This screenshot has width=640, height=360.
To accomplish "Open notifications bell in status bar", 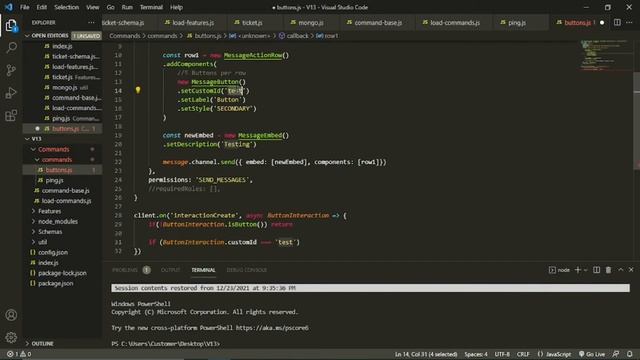I will click(x=630, y=354).
